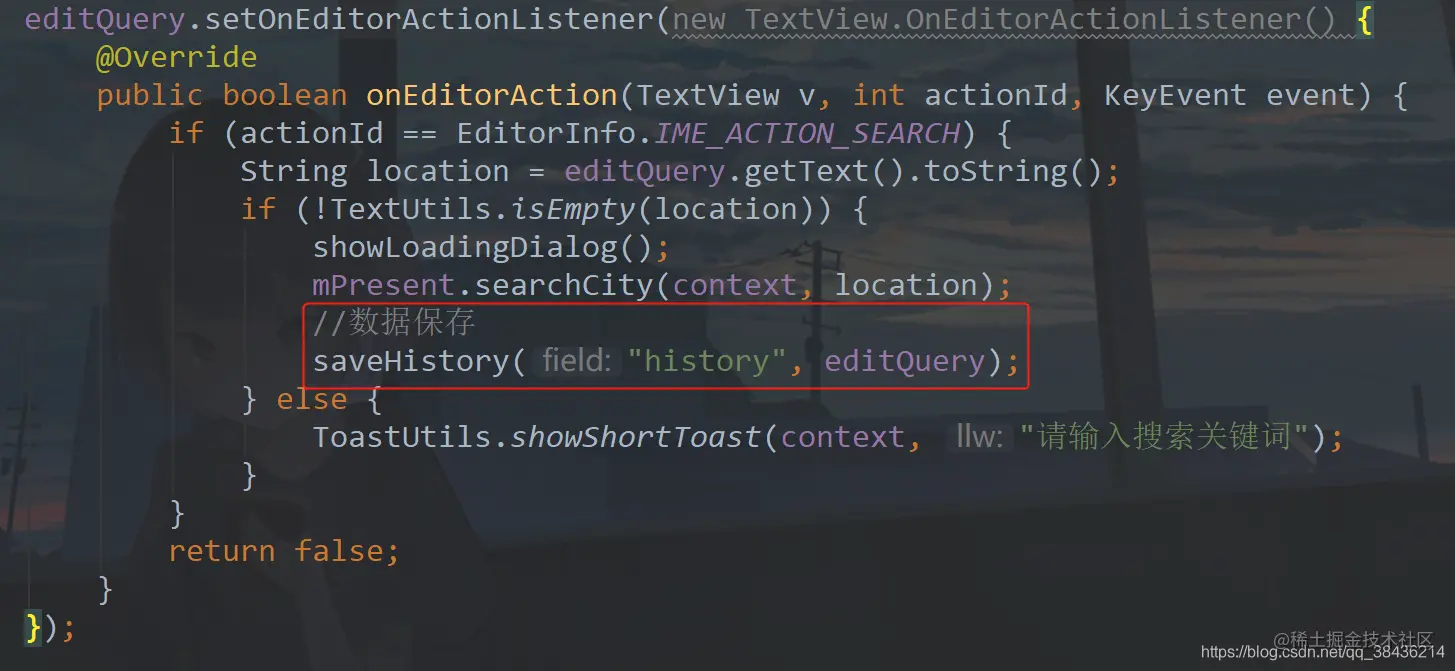Click the 'ToastUtils' class name
Viewport: 1455px width, 671px height.
[402, 437]
